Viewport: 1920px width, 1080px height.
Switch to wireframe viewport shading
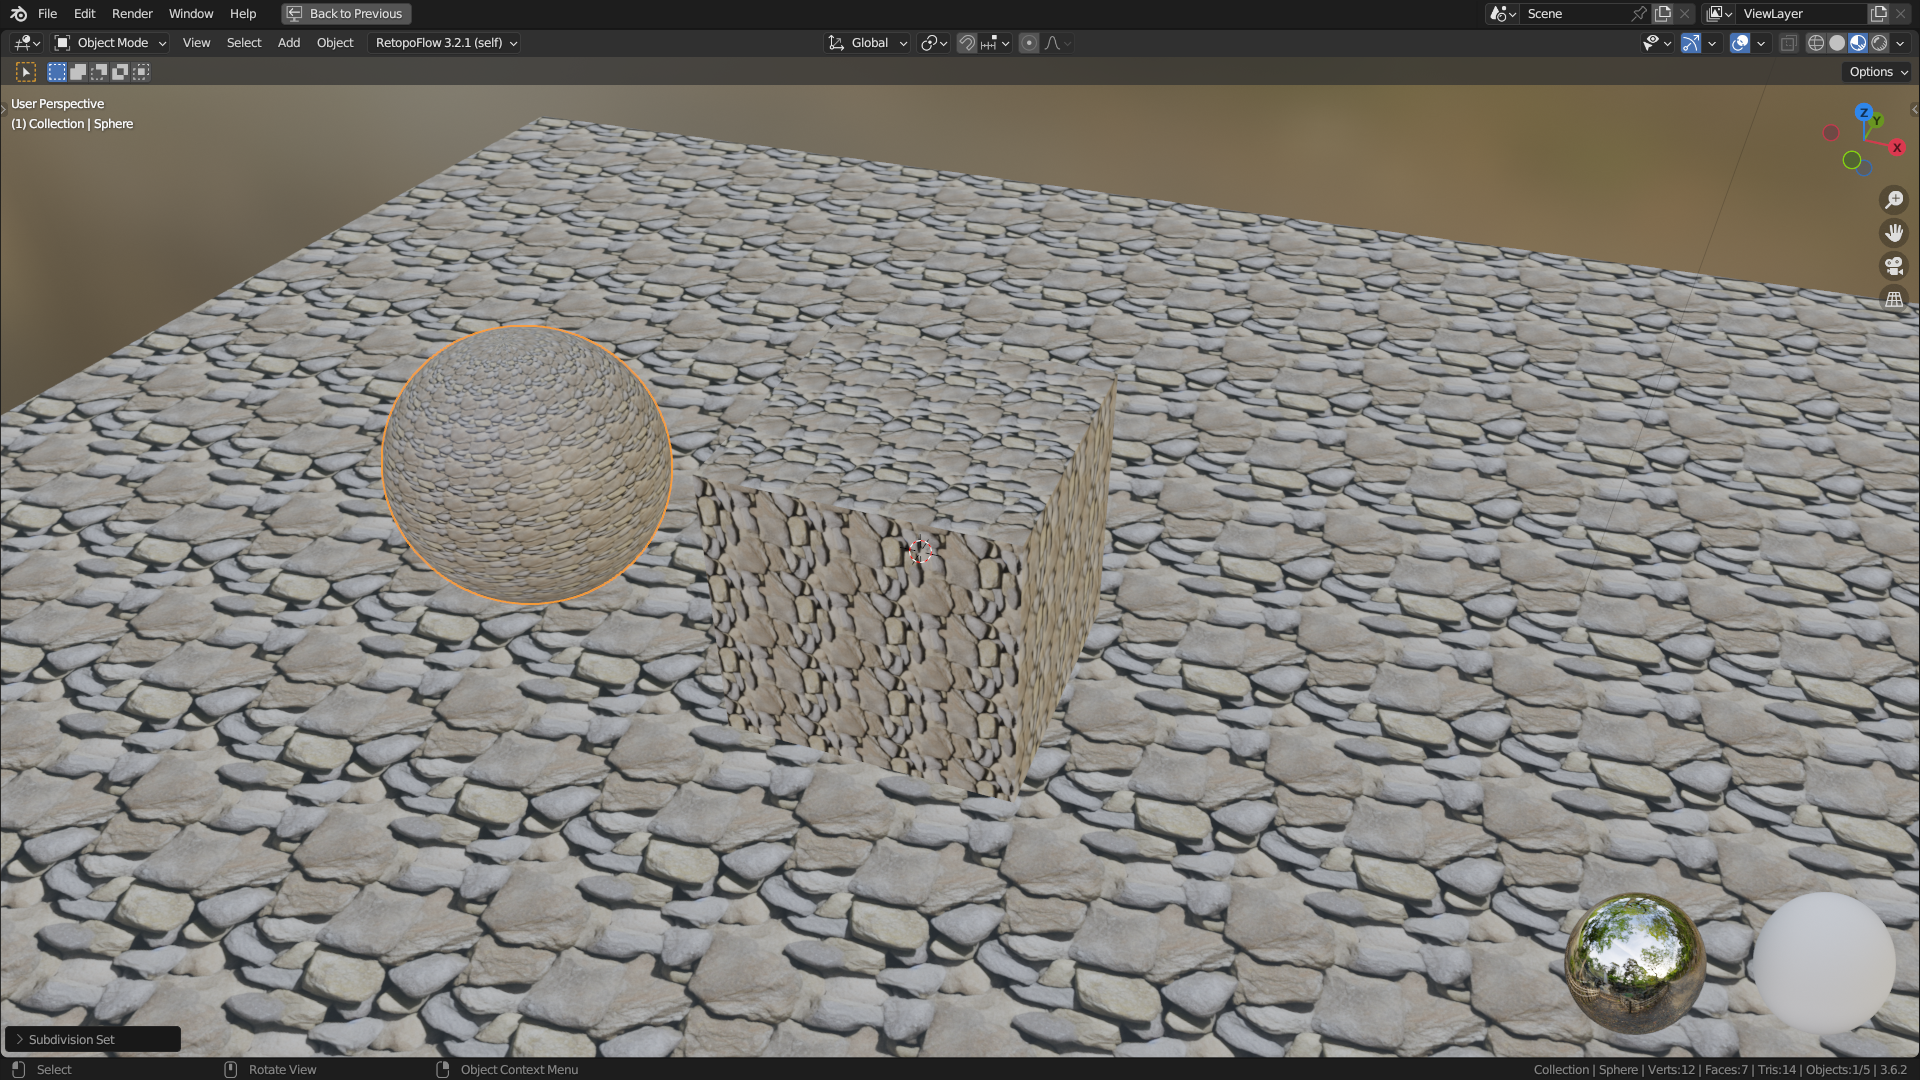pos(1816,43)
